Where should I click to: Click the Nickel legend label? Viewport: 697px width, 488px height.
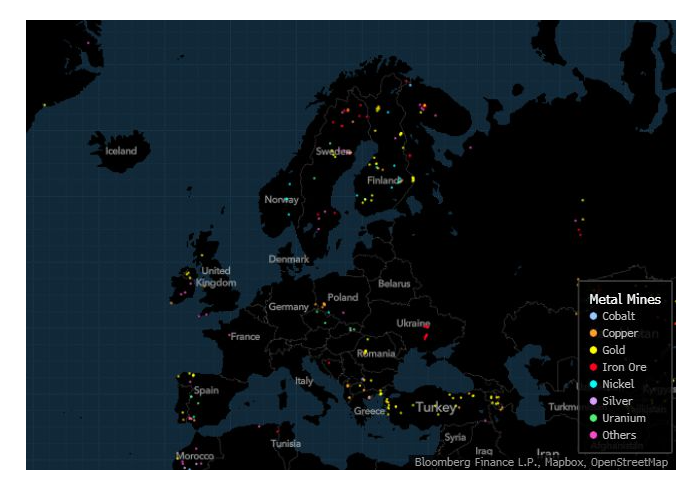[618, 384]
